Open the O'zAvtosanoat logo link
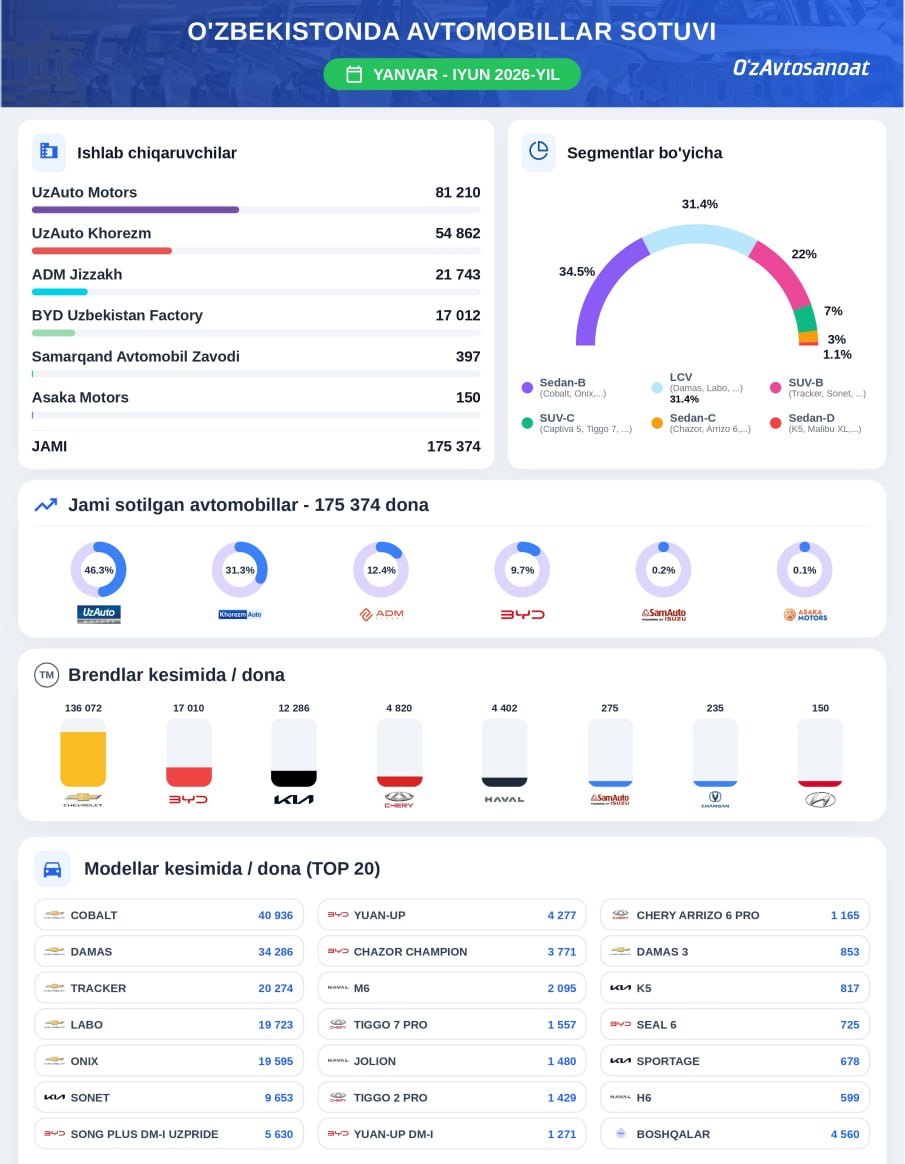 click(800, 68)
